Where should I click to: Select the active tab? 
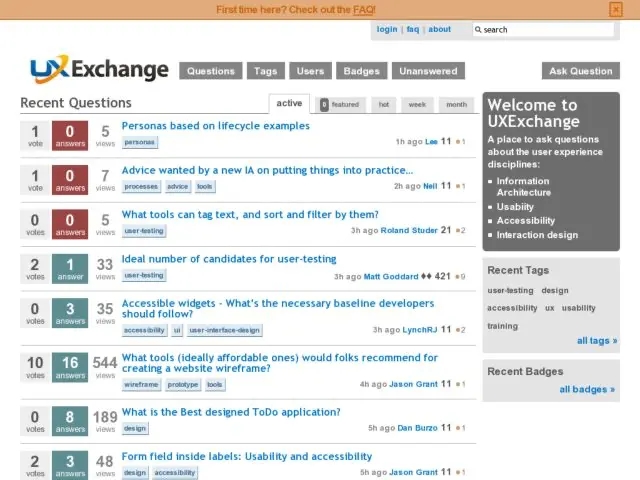(x=289, y=103)
